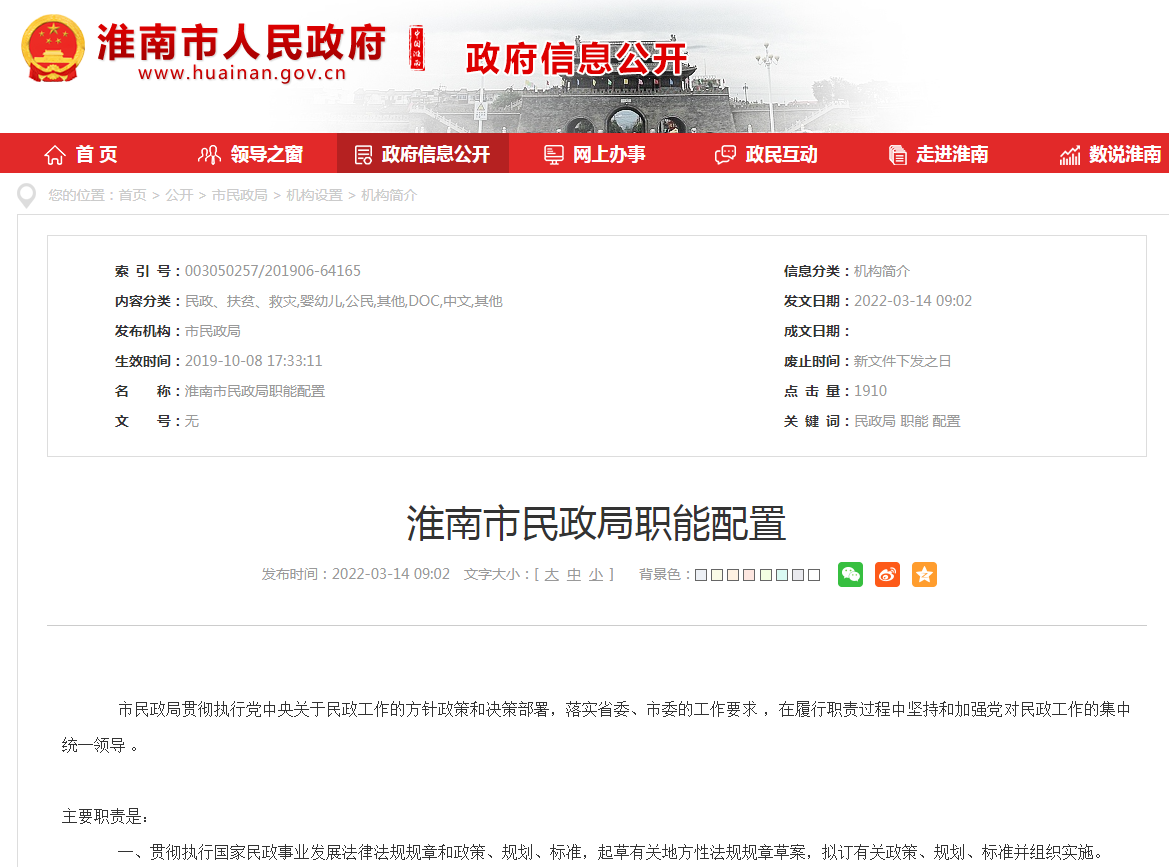
Task: Click the chat bubble icon beside 政民互动
Action: [723, 152]
